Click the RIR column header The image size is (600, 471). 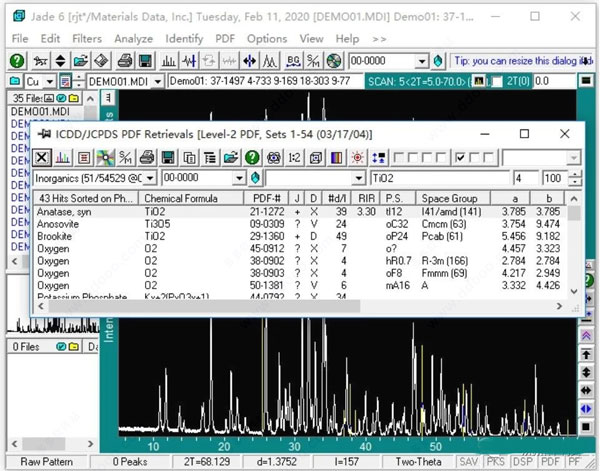point(366,198)
